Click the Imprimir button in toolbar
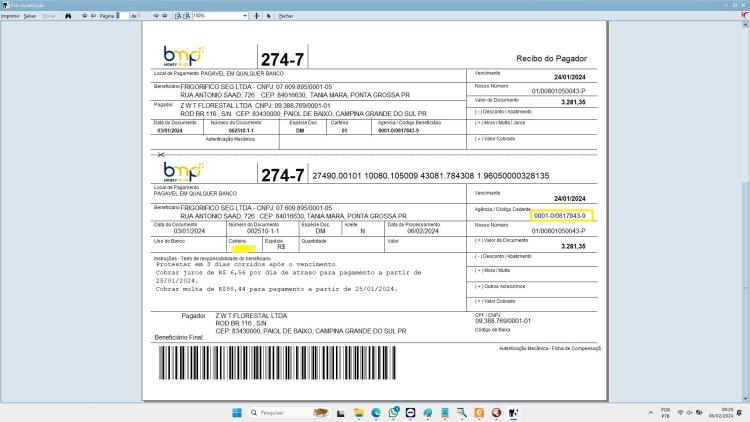 [x=10, y=16]
